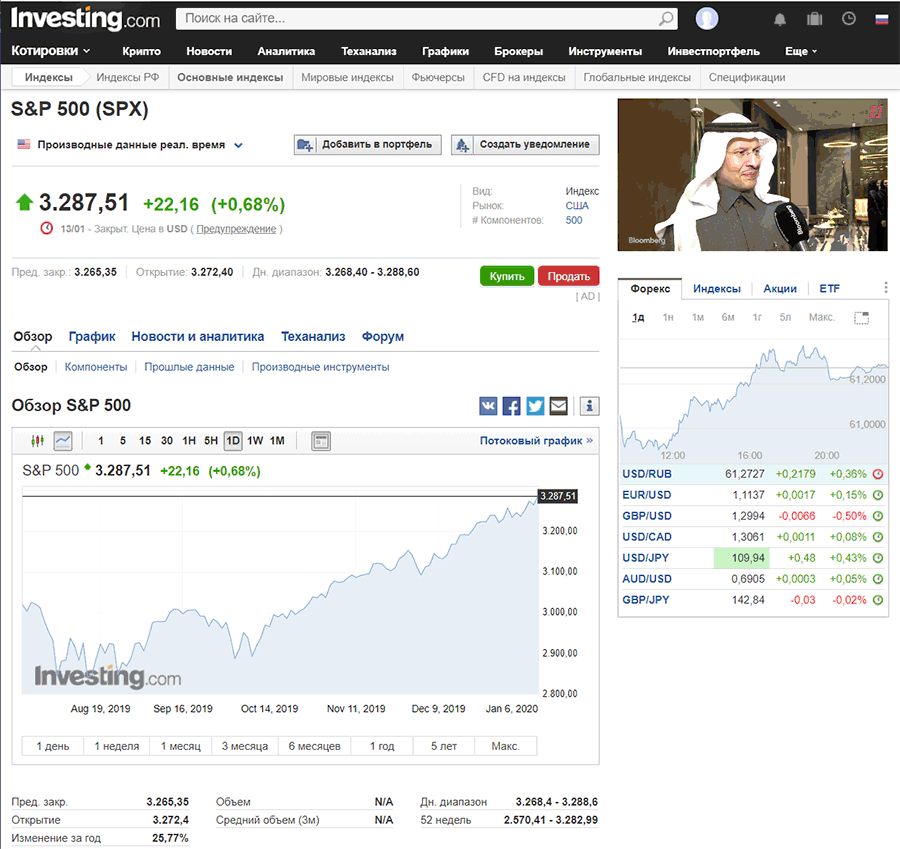Click the clock icon in USD/RUB row

(878, 474)
